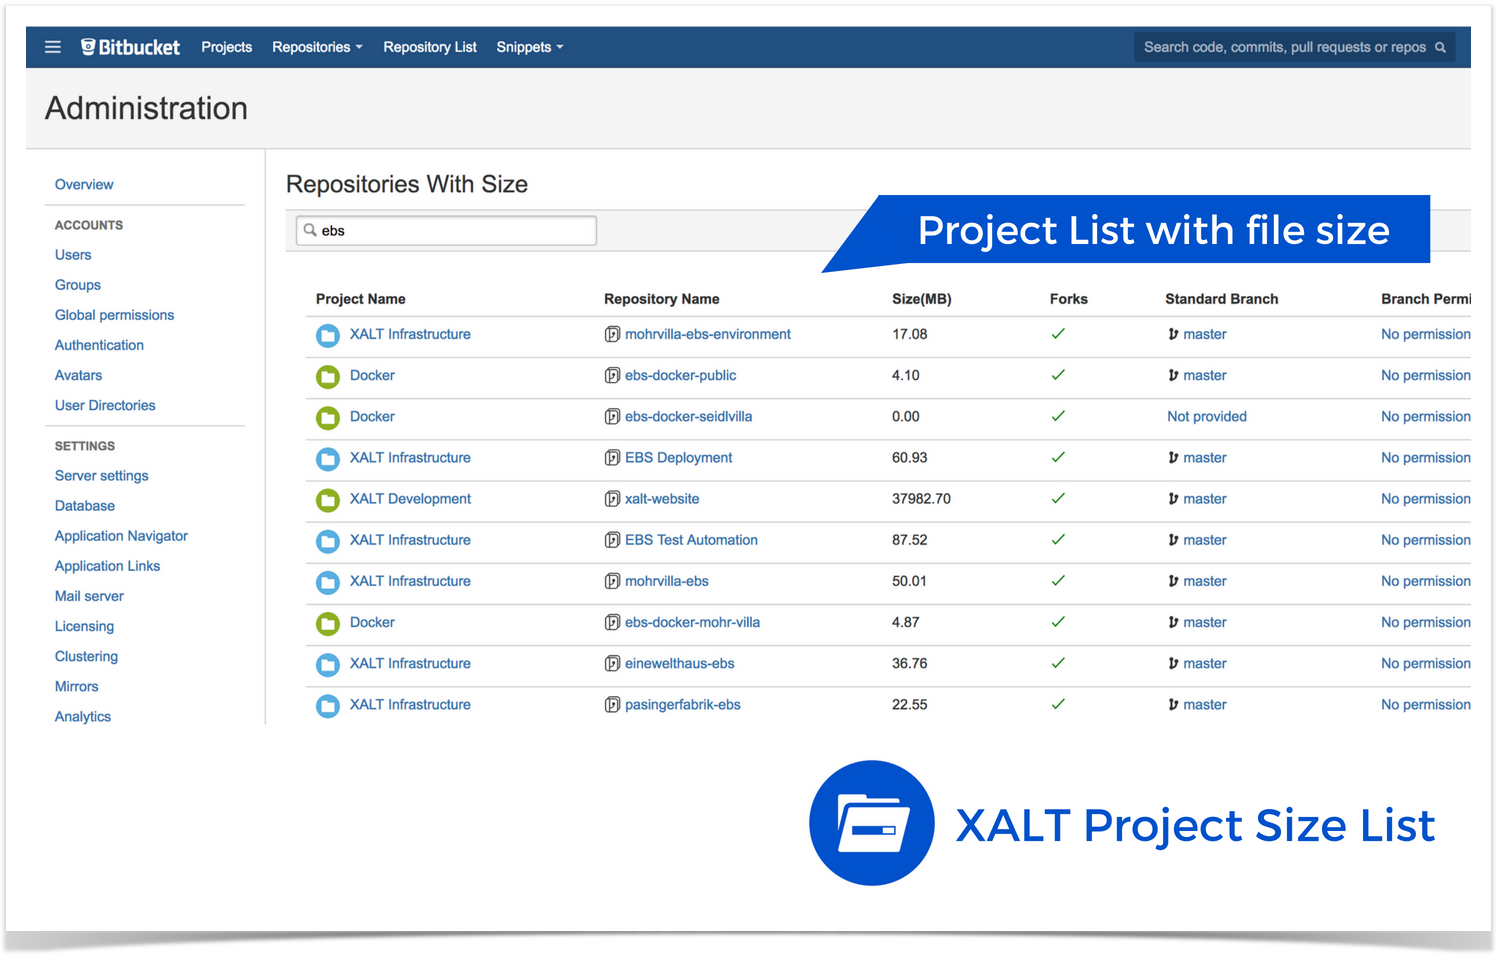
Task: Click size value 37982.70
Action: pyautogui.click(x=921, y=498)
